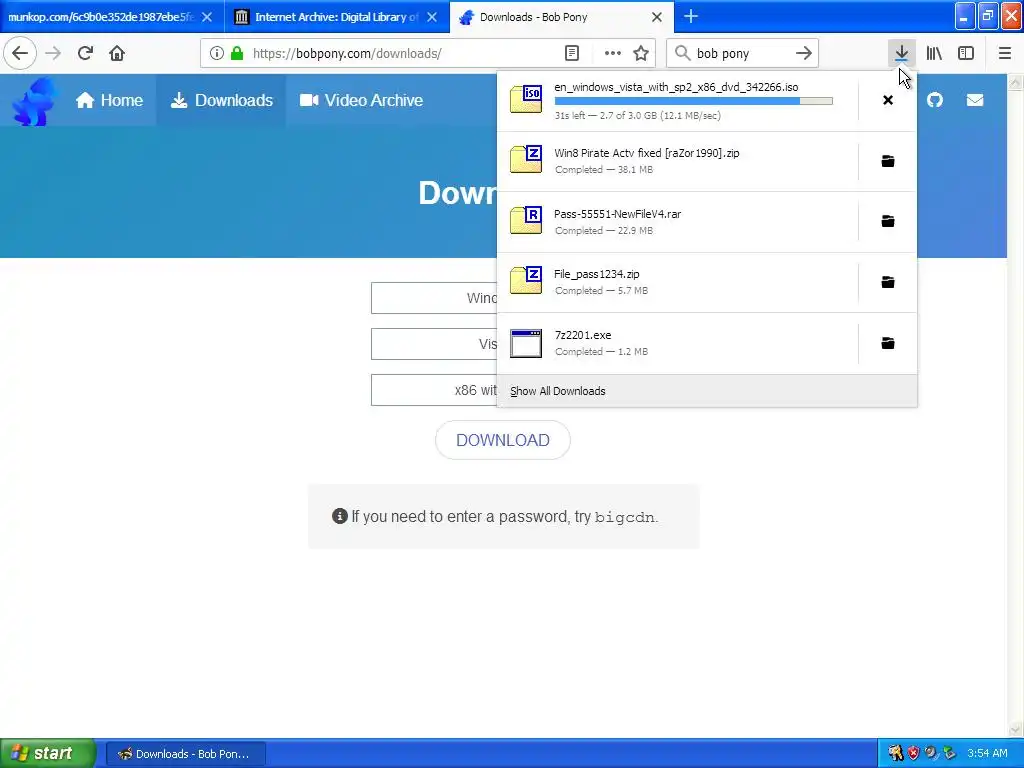Image resolution: width=1024 pixels, height=768 pixels.
Task: Open the edition dropdown starting with x86
Action: tap(434, 390)
